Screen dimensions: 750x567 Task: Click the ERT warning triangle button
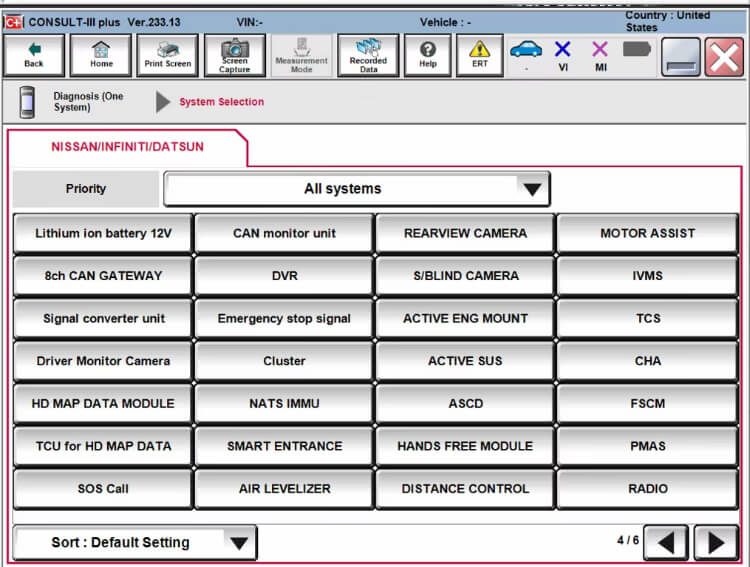479,55
